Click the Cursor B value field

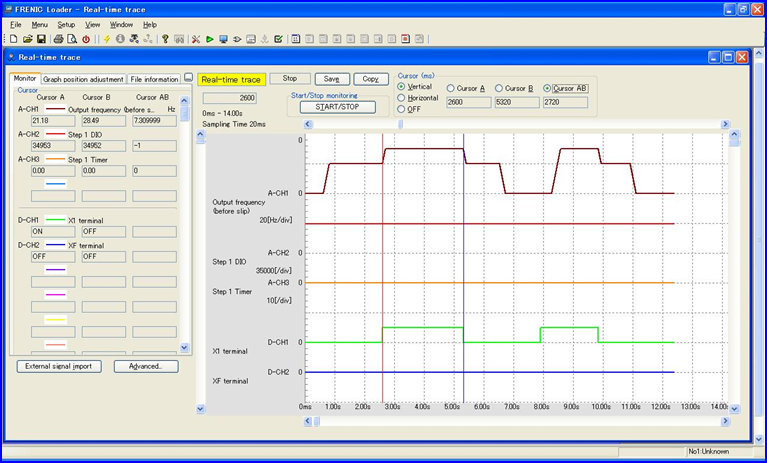click(516, 102)
